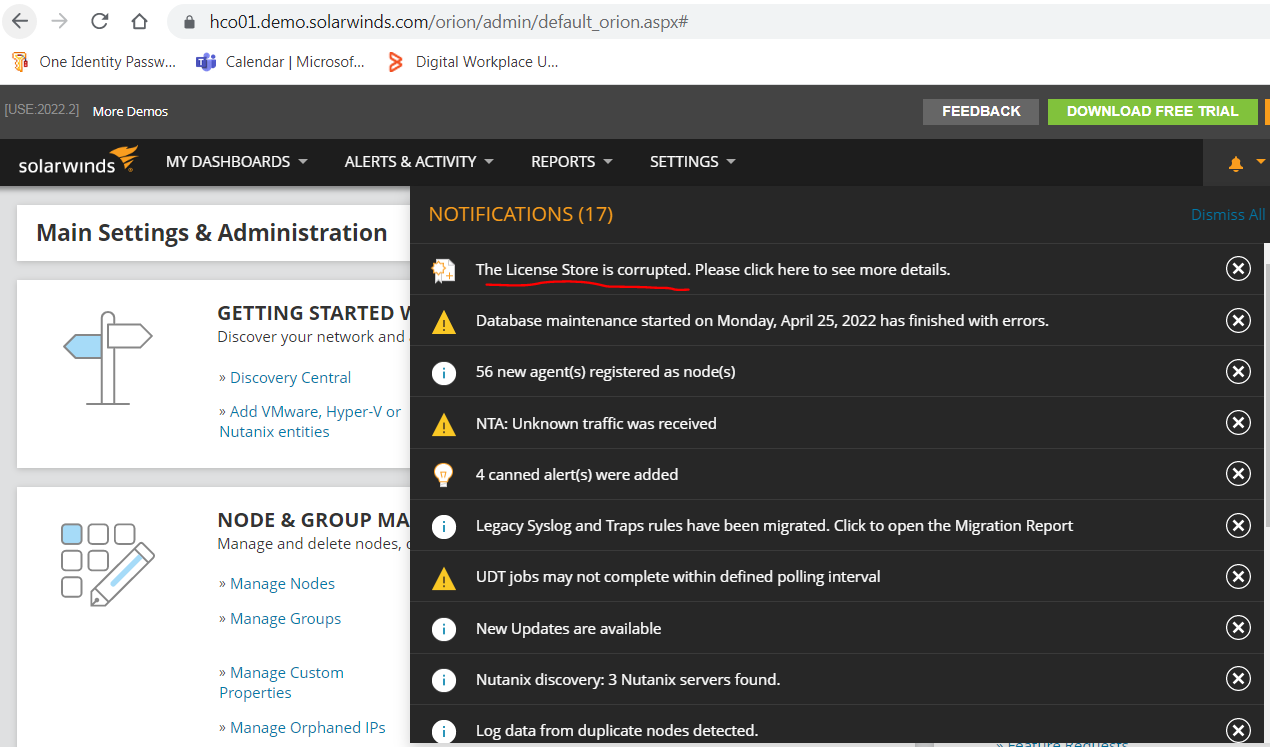Click the Manage Groups link
Image resolution: width=1270 pixels, height=747 pixels.
tap(285, 618)
